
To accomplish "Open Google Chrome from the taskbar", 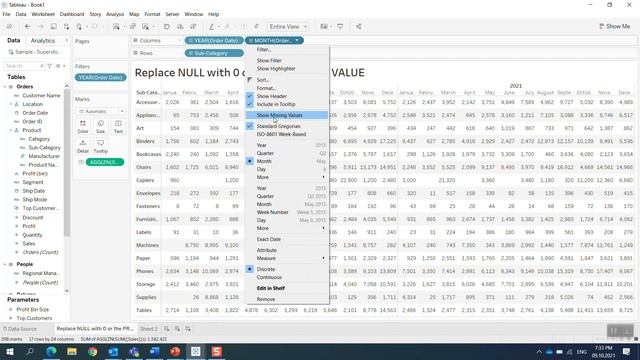I will coord(93,351).
